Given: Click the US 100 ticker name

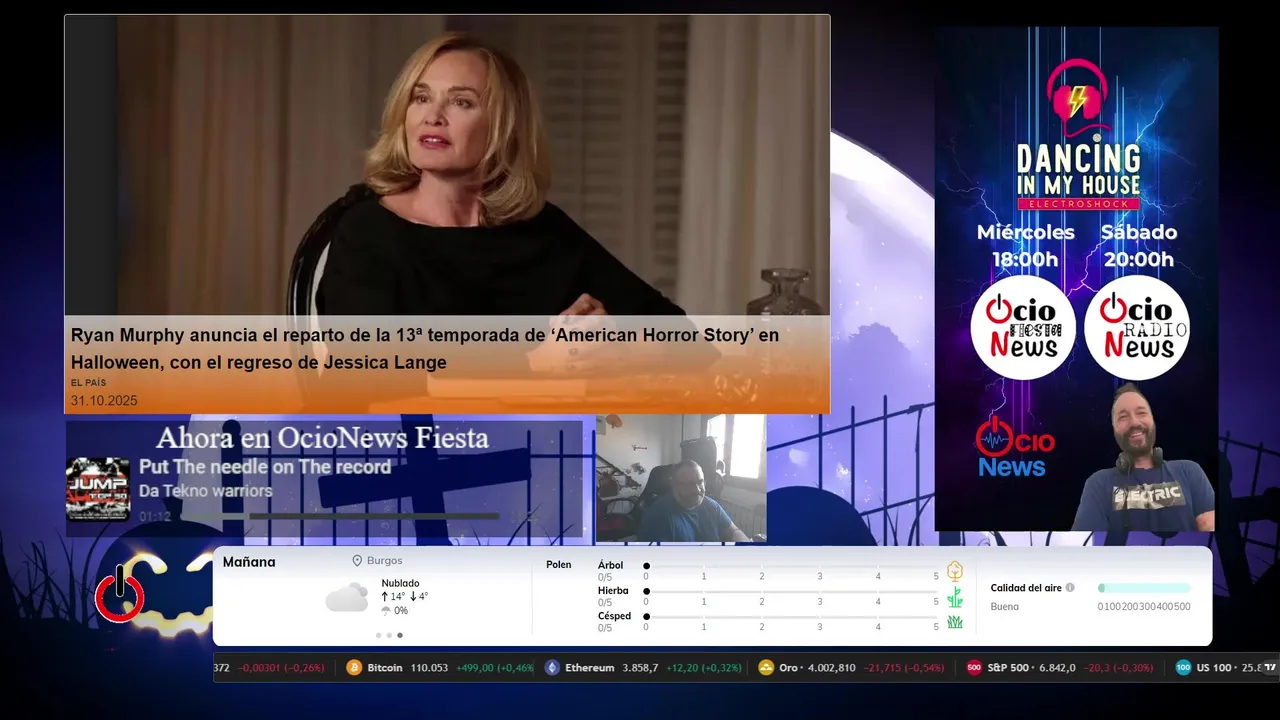Looking at the screenshot, I should point(1214,668).
